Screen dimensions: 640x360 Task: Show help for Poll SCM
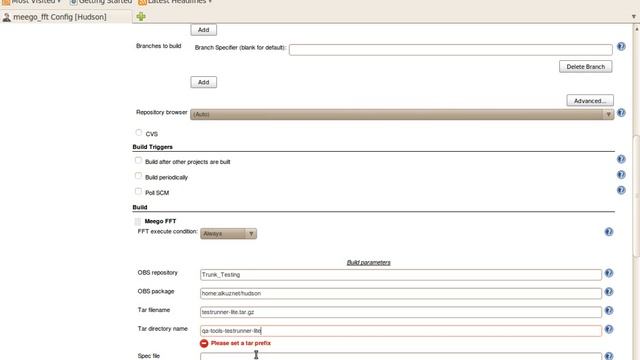click(x=621, y=190)
